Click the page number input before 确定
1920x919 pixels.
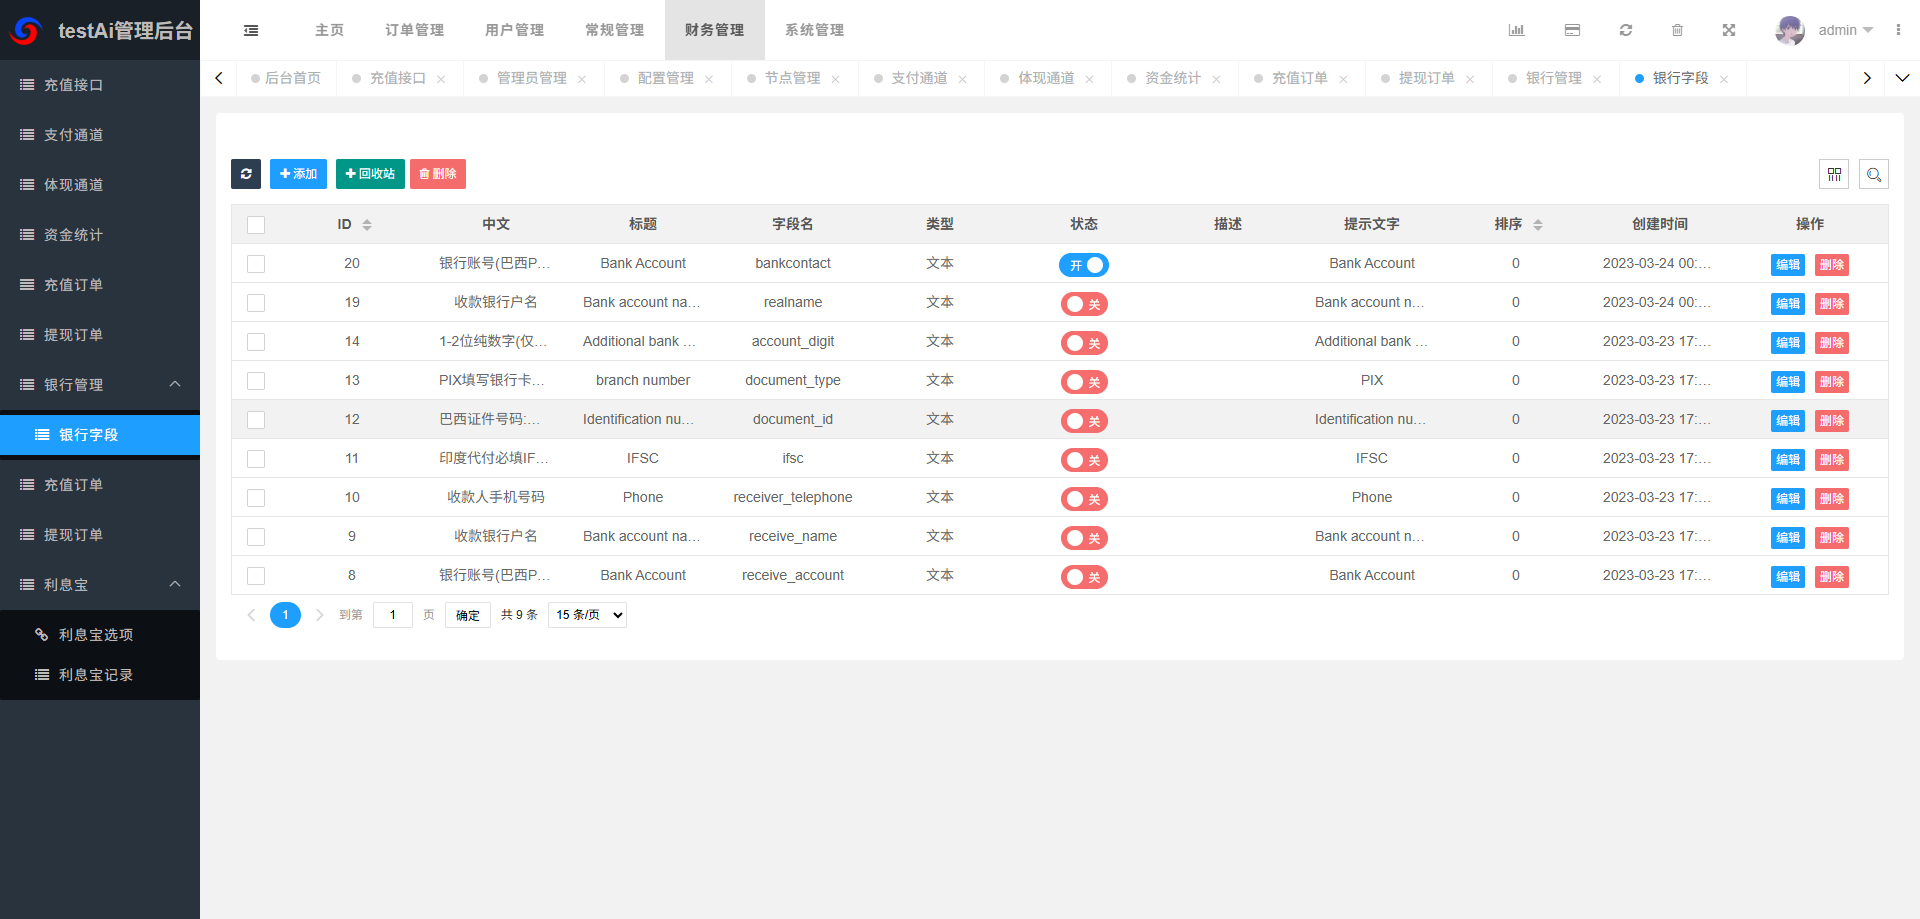[x=392, y=614]
